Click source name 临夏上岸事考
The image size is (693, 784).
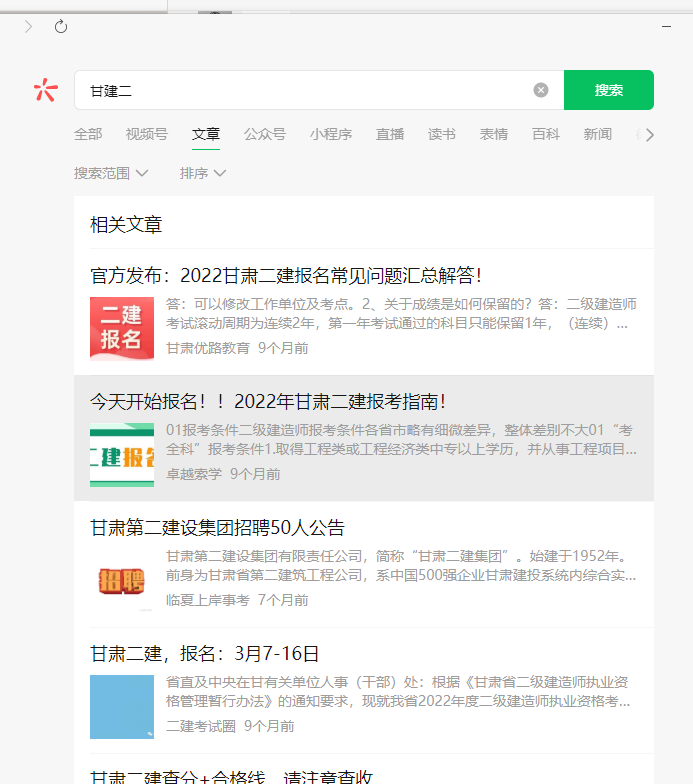coord(208,600)
